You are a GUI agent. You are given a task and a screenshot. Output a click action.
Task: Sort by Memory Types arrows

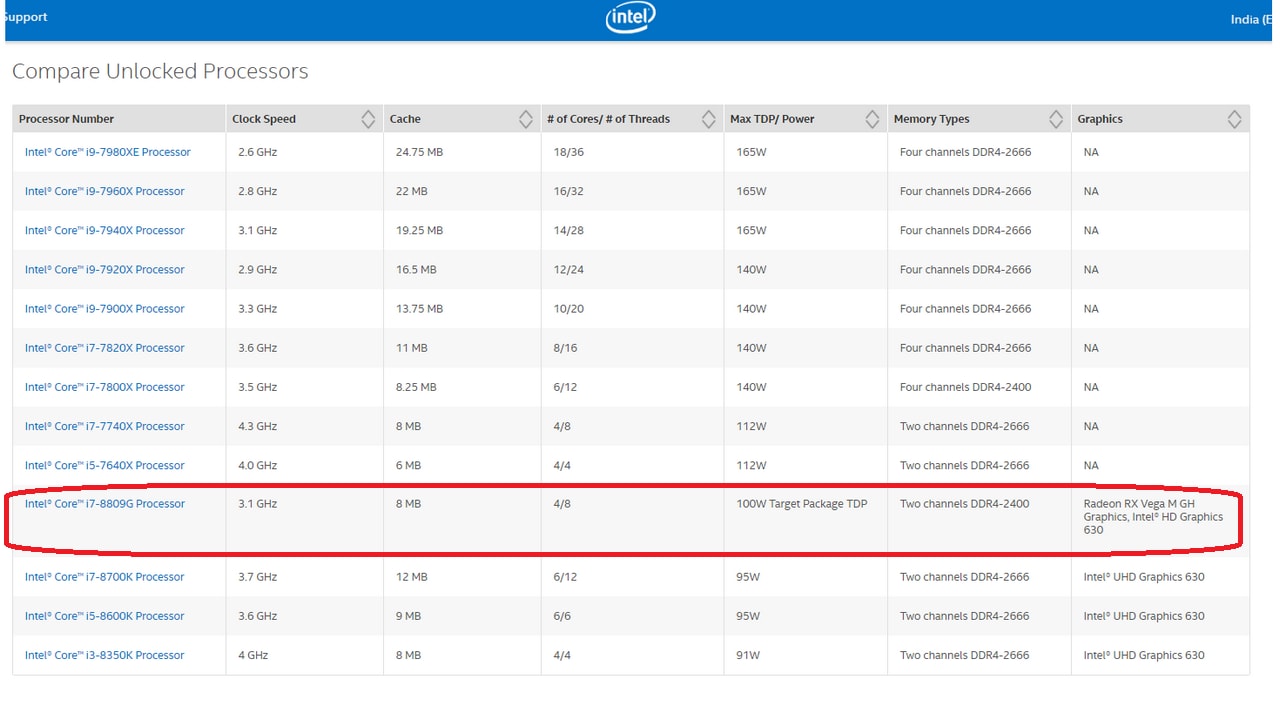click(1056, 119)
